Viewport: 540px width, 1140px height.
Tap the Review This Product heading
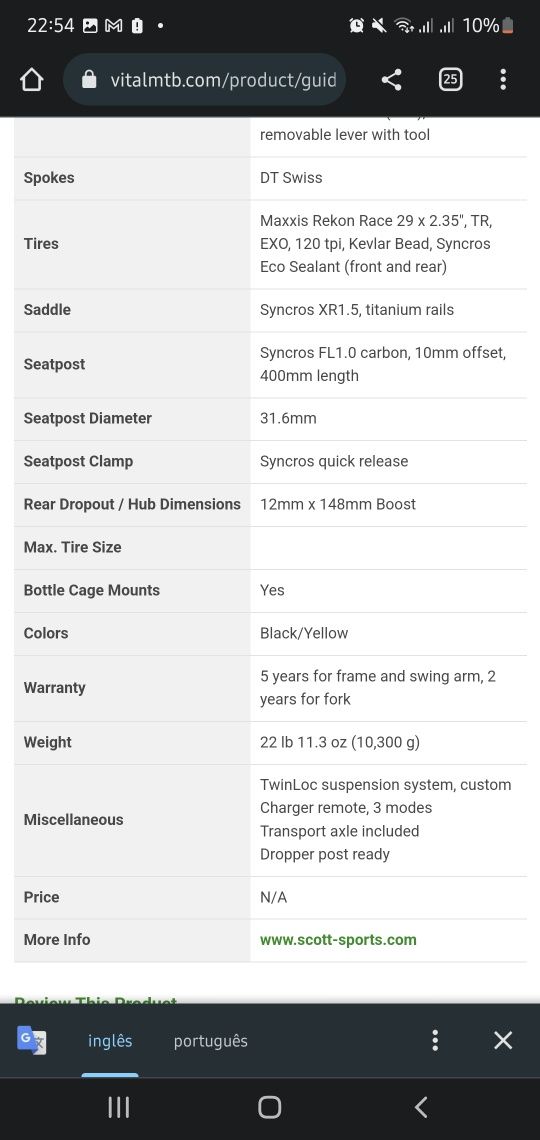[96, 1000]
